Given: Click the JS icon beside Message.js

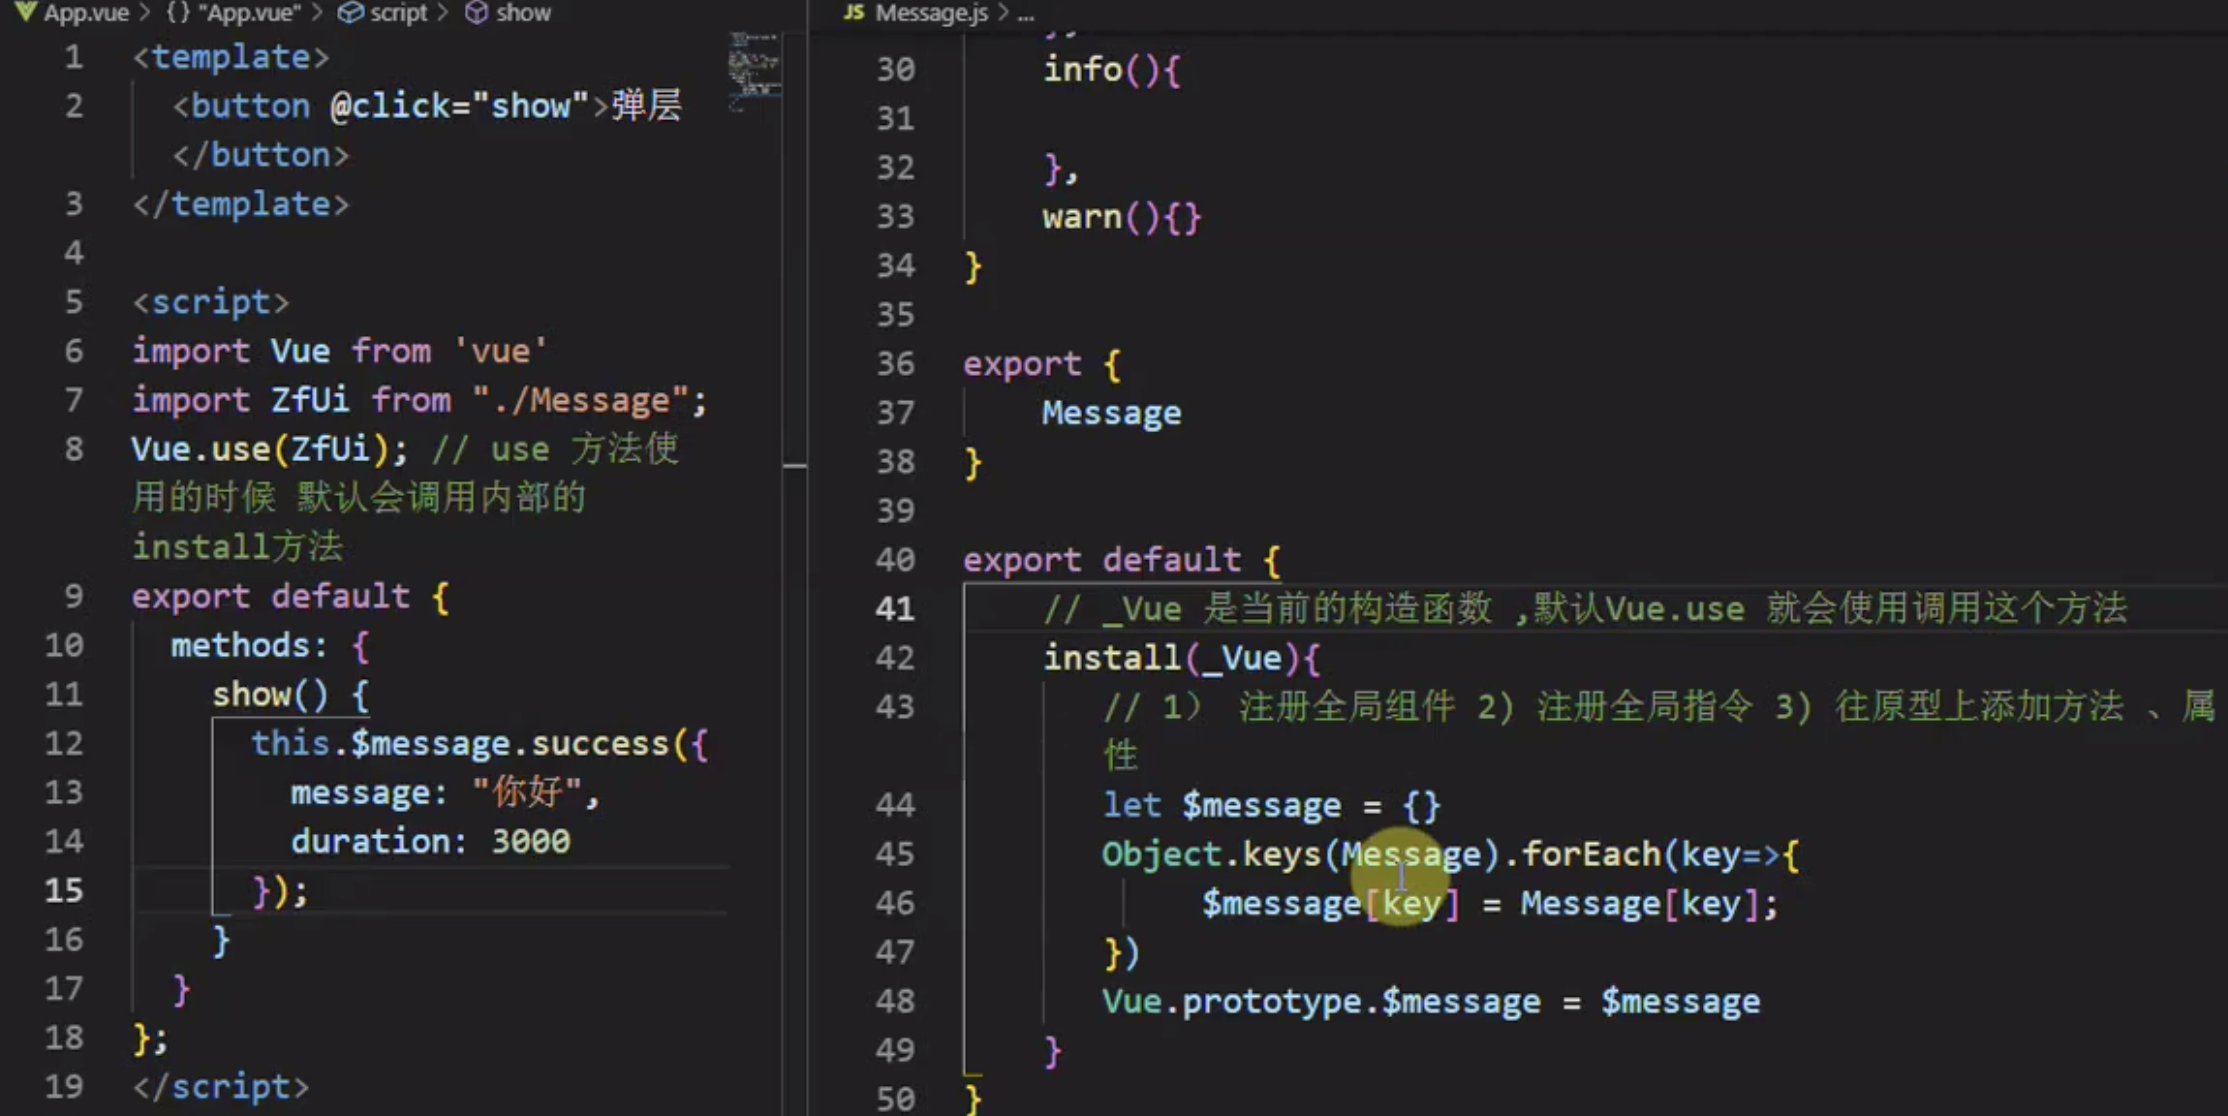Looking at the screenshot, I should 854,12.
